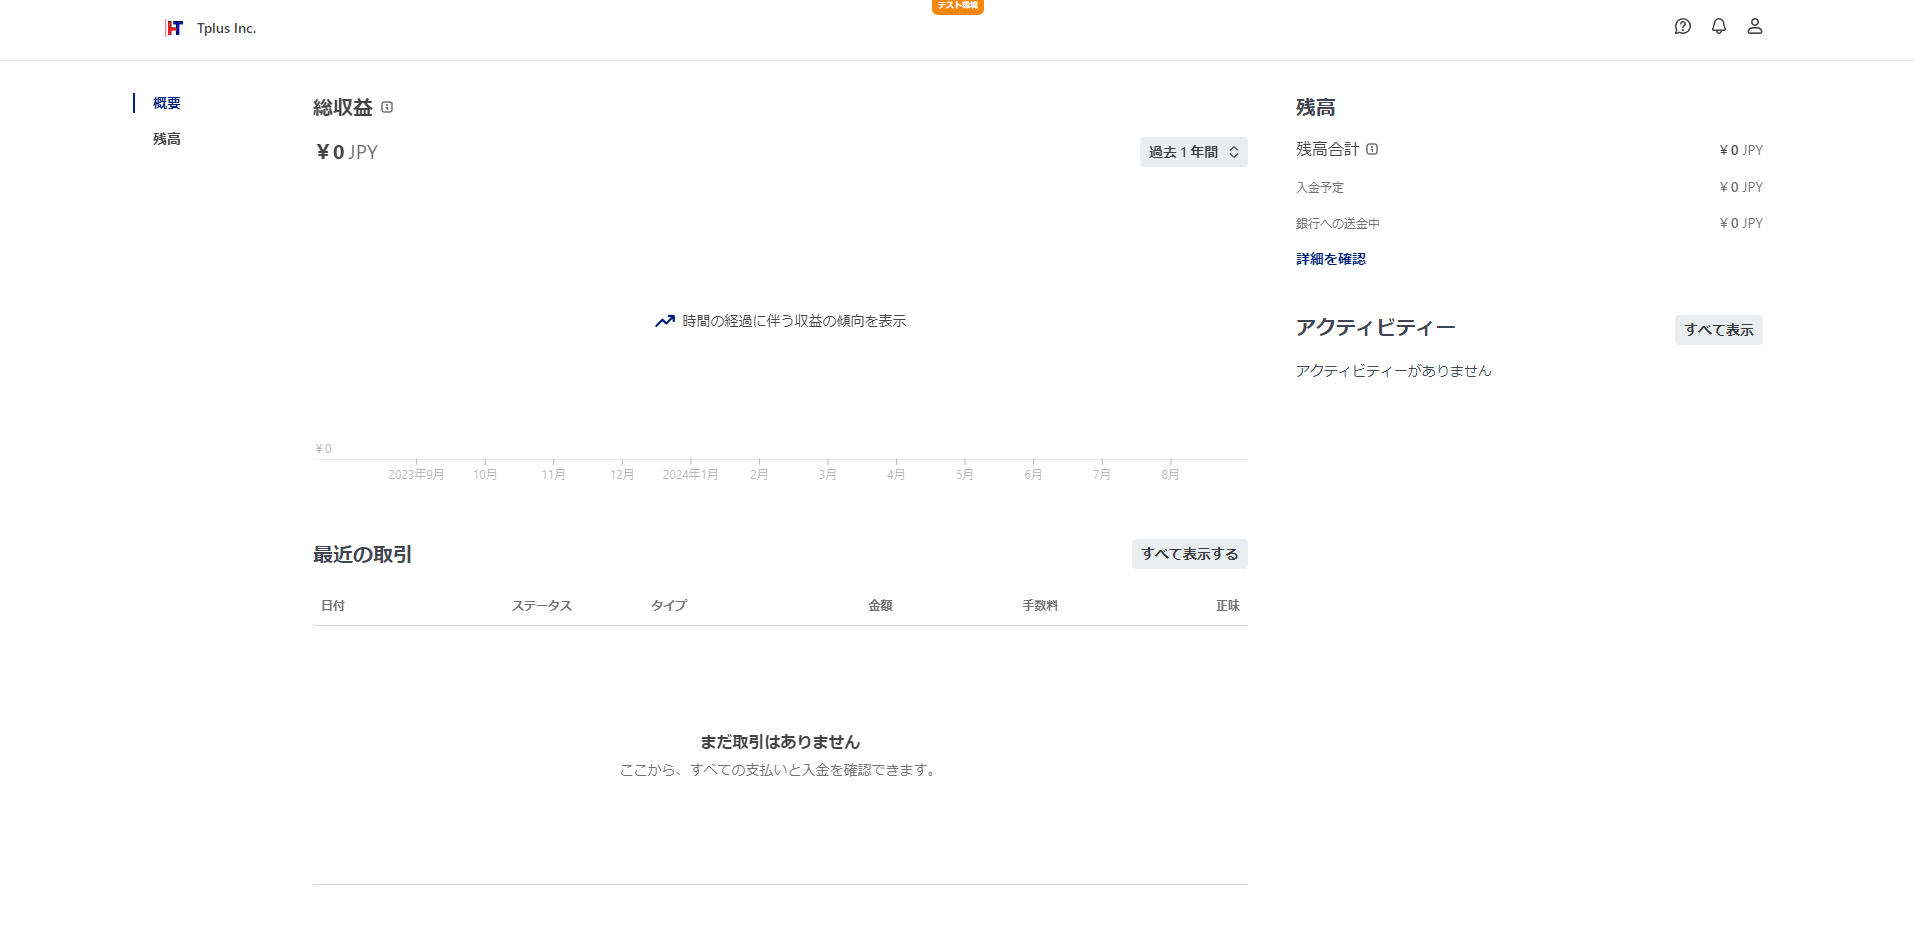The height and width of the screenshot is (938, 1914).
Task: Click 2024年1月 marker on chart axis
Action: [690, 474]
